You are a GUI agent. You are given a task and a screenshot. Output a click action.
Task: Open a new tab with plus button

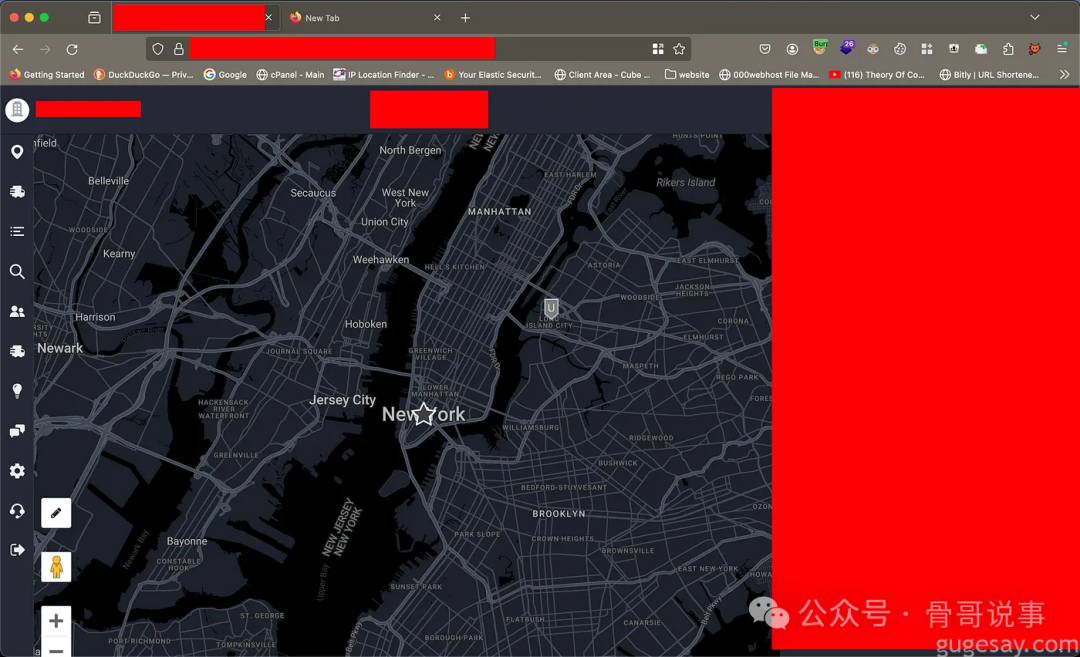pos(466,18)
